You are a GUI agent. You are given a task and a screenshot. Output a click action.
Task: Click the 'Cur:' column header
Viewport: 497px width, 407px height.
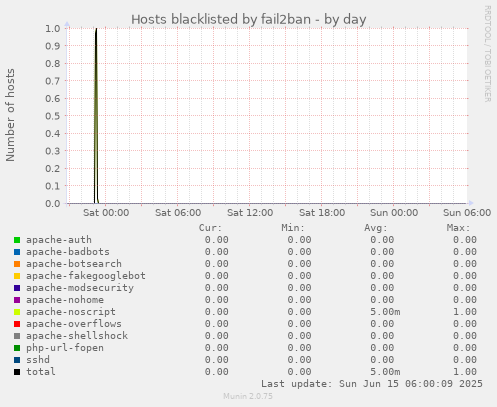tap(210, 228)
